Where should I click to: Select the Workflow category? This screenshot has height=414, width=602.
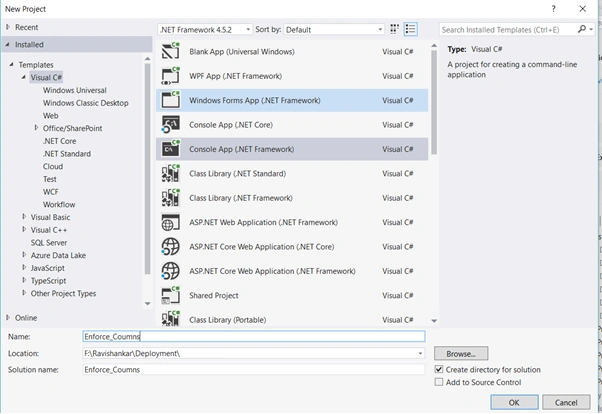click(59, 204)
